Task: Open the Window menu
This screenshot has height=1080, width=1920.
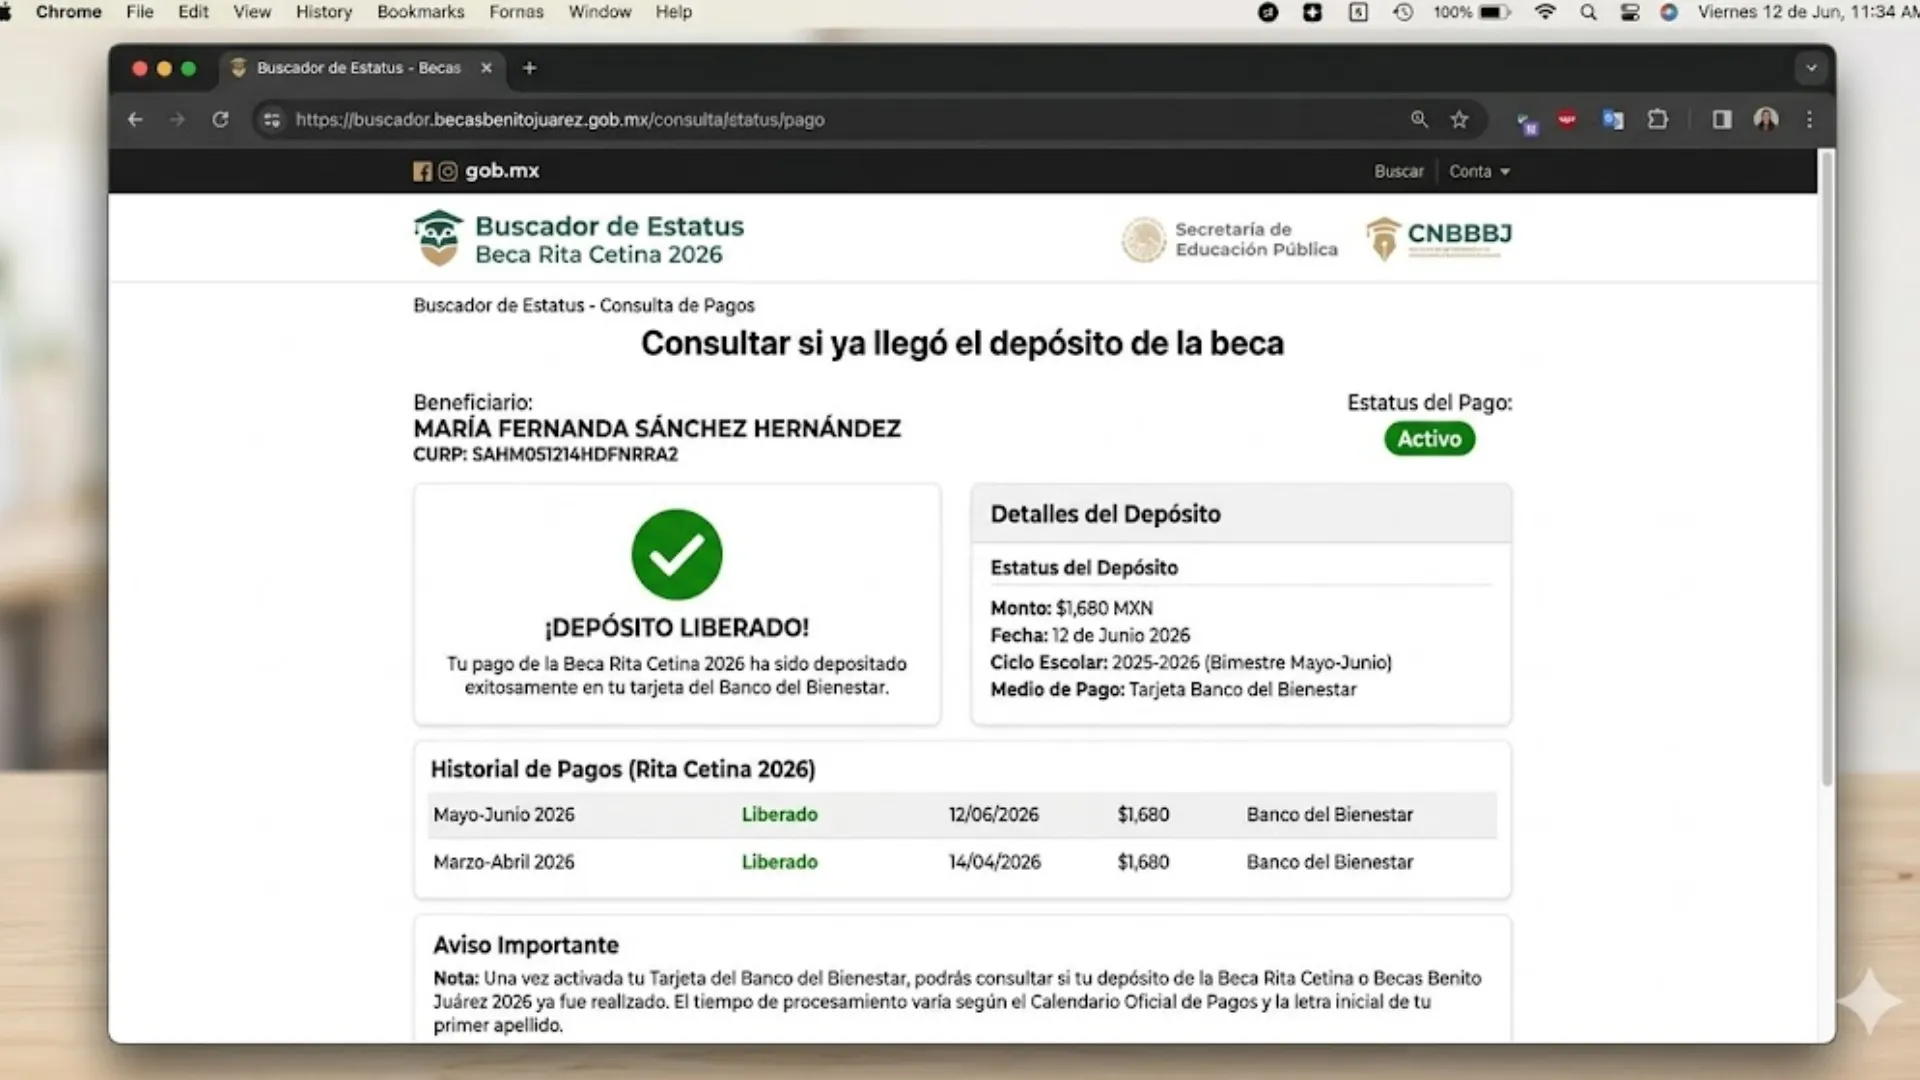Action: (600, 12)
